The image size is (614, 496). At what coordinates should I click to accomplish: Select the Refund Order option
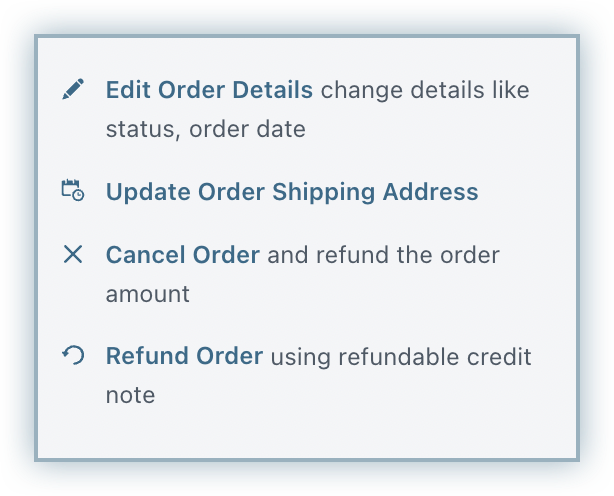point(184,355)
